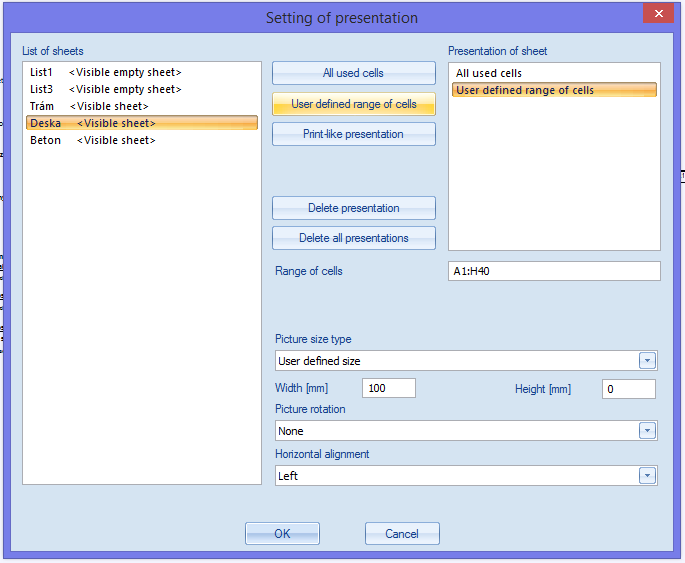Confirm settings with the OK button
This screenshot has width=685, height=563.
click(282, 533)
